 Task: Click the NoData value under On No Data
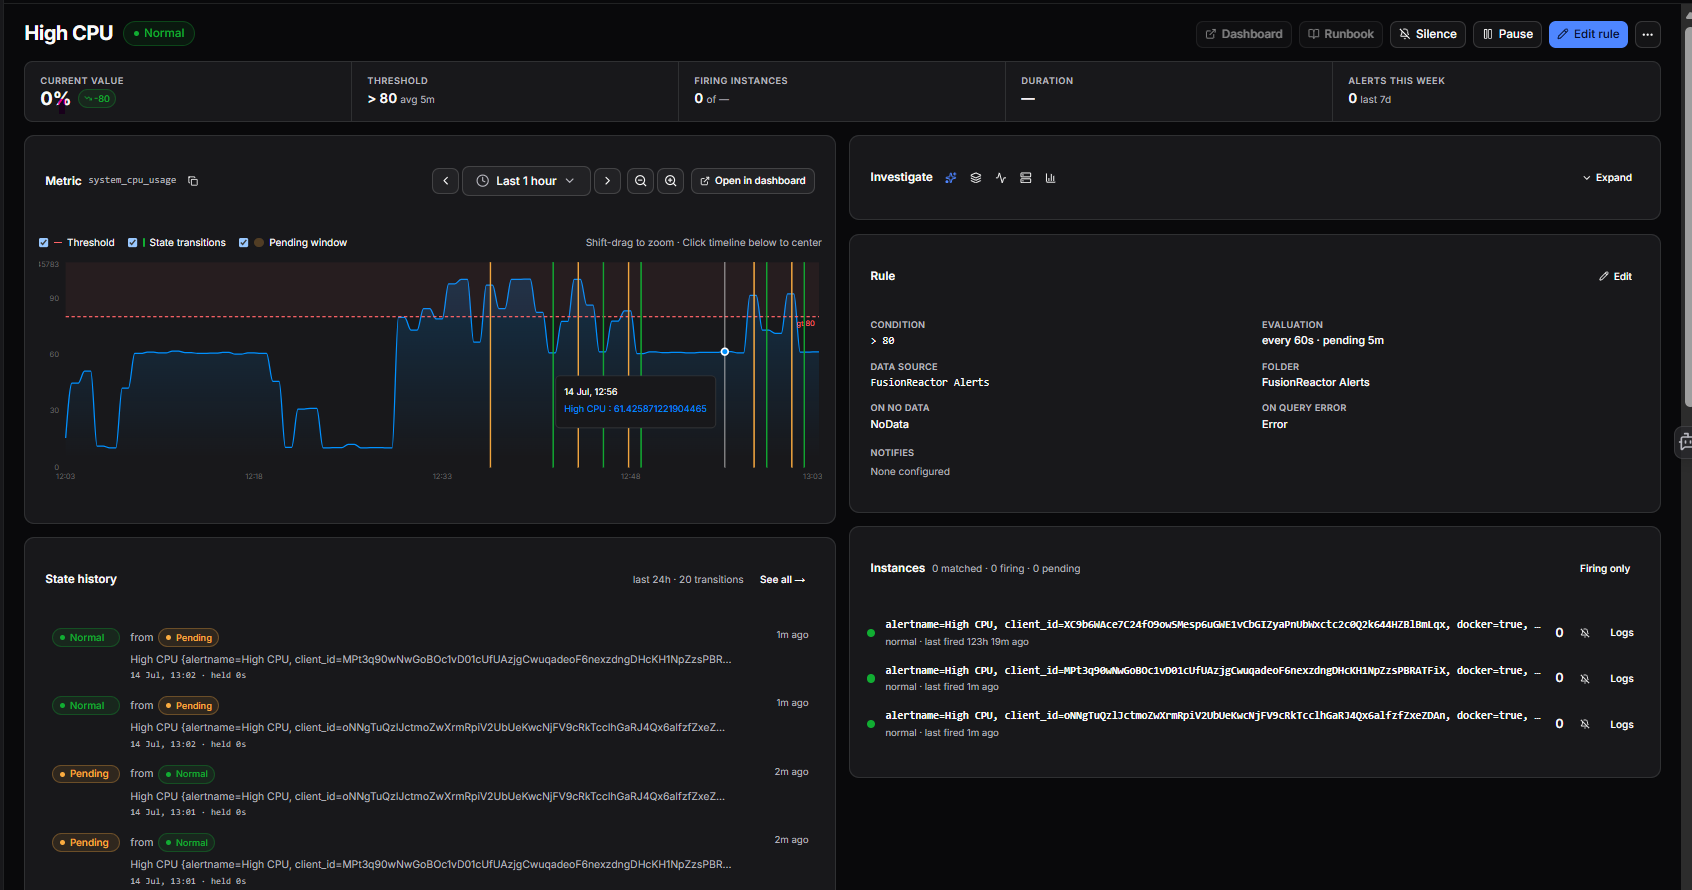pyautogui.click(x=889, y=425)
